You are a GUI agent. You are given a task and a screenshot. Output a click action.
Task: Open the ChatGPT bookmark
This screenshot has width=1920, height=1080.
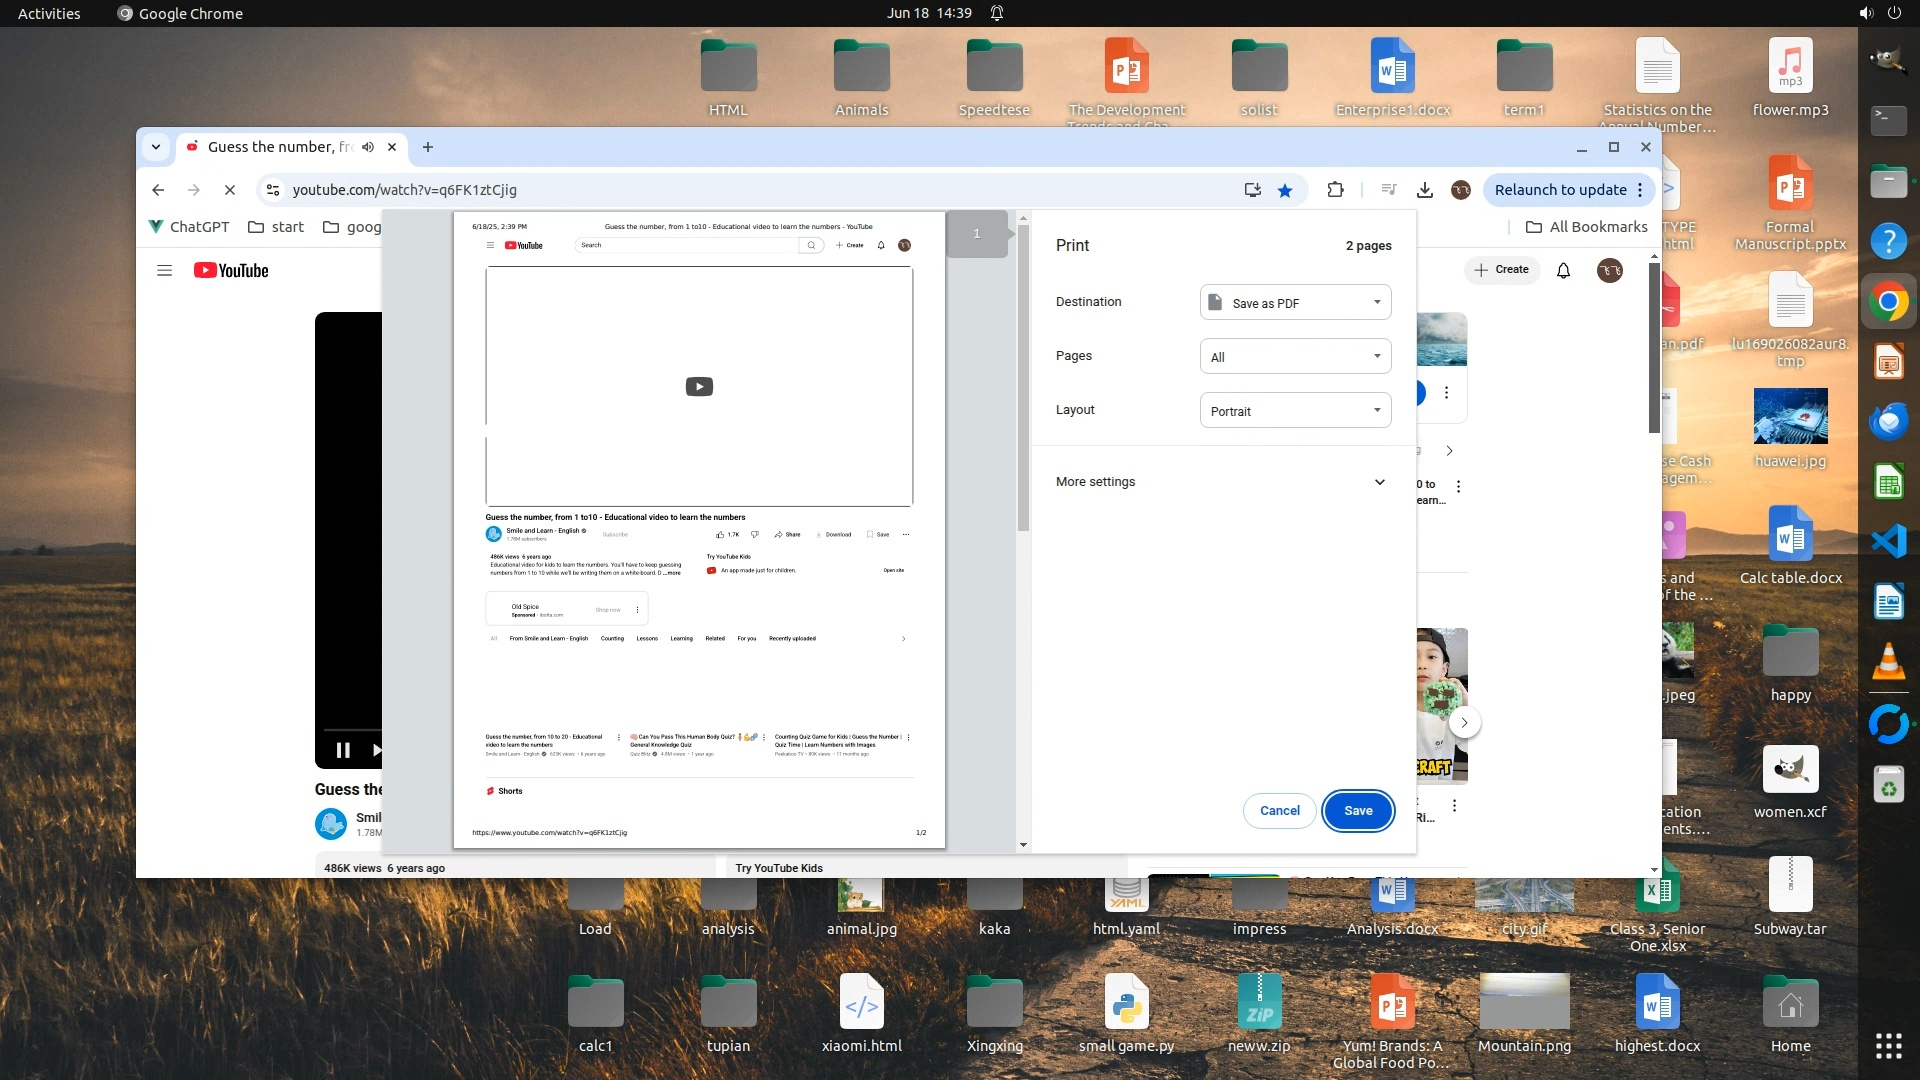tap(189, 227)
